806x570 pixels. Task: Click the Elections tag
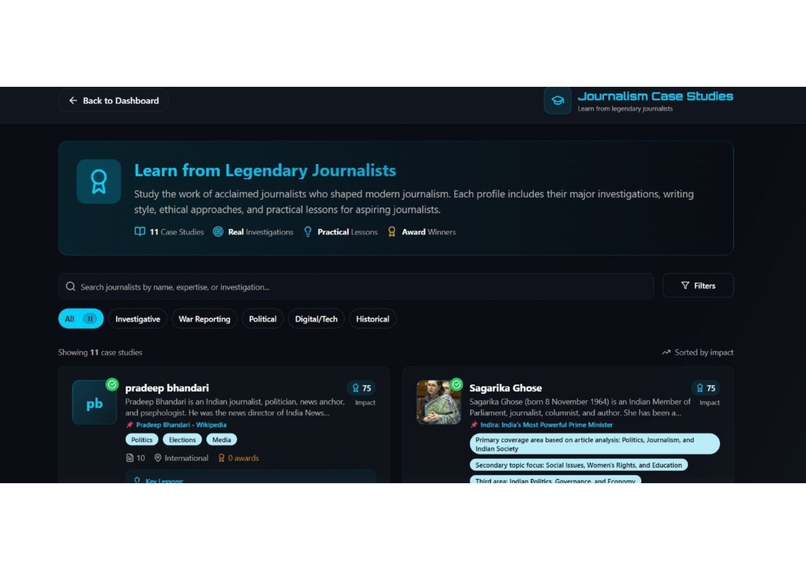pos(182,439)
